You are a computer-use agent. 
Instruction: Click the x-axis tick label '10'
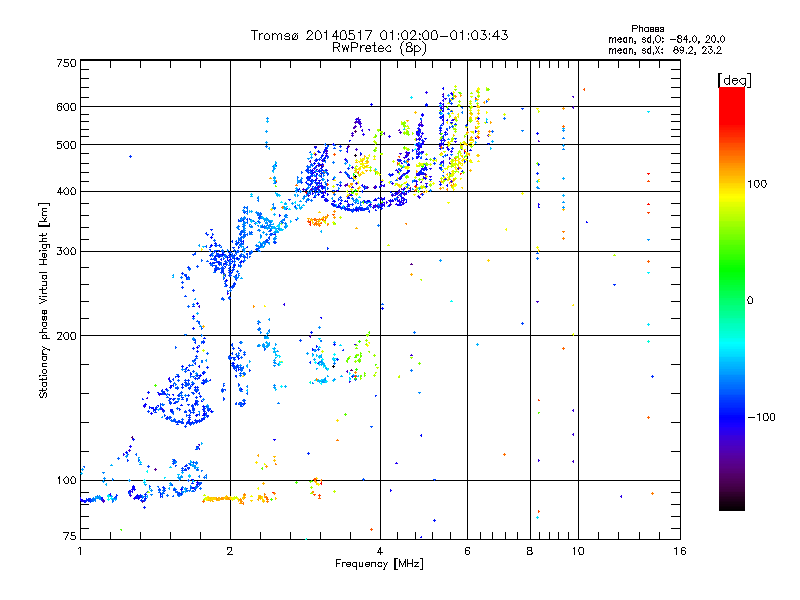(578, 551)
